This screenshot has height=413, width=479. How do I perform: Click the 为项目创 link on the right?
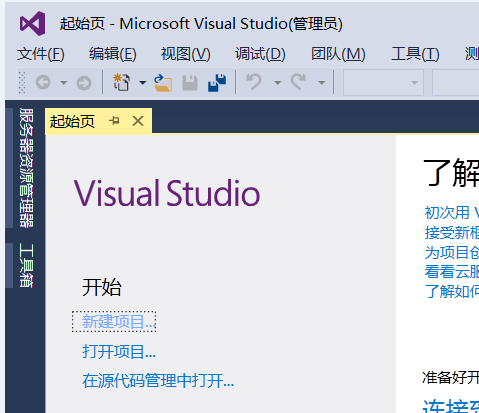[451, 252]
